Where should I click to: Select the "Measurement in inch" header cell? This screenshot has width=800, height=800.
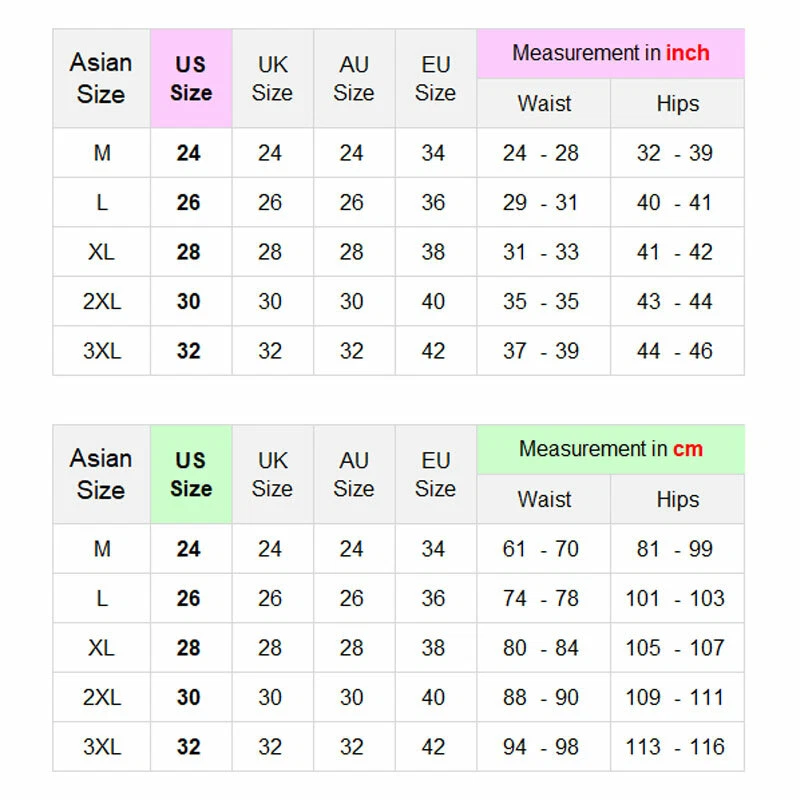(x=610, y=53)
